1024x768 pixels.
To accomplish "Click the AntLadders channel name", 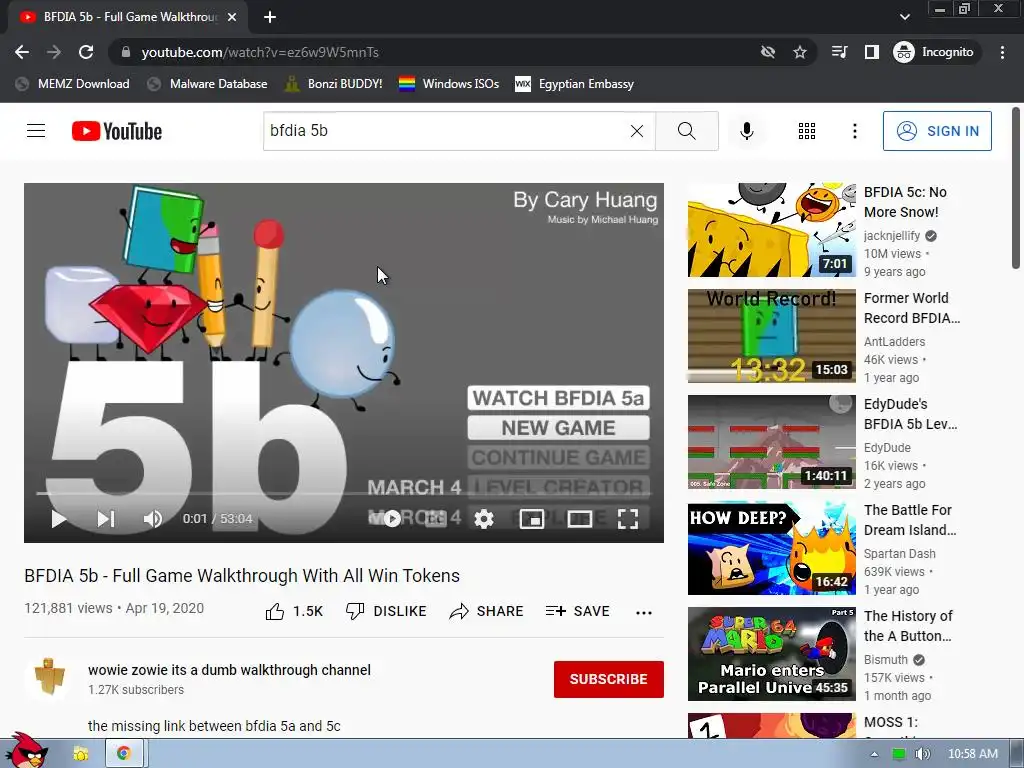I will [x=894, y=342].
